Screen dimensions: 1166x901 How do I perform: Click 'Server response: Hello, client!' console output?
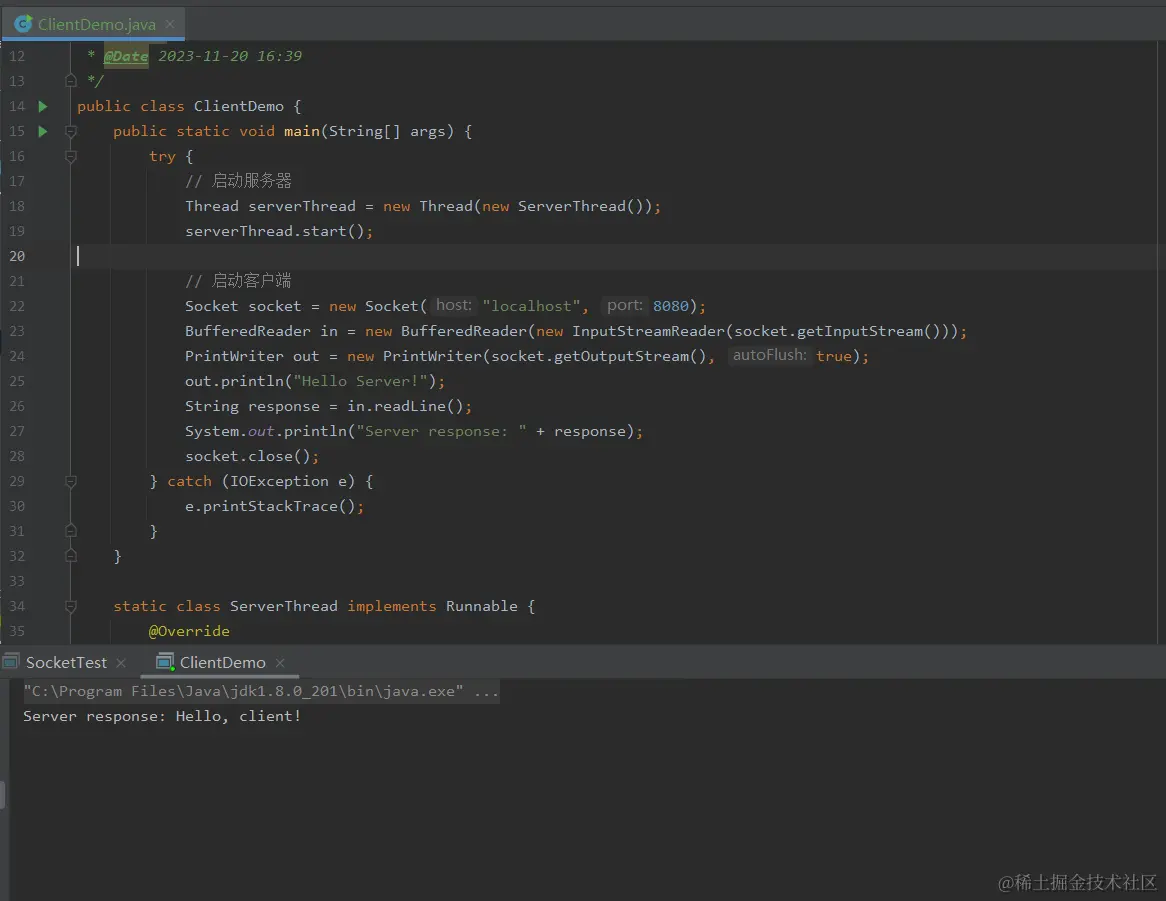click(162, 717)
